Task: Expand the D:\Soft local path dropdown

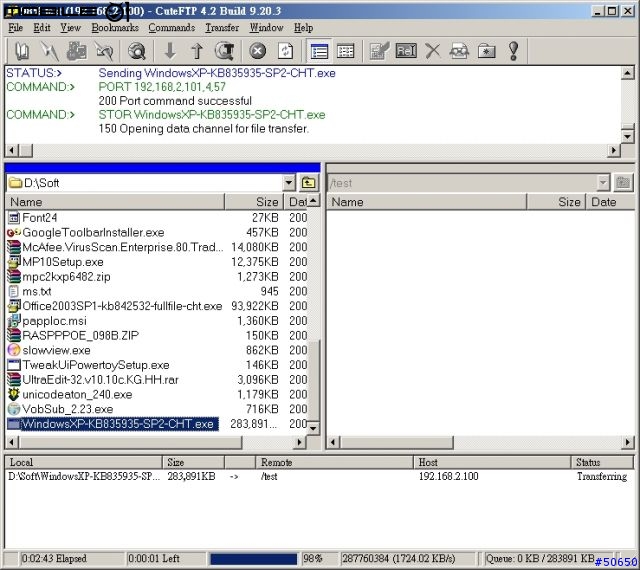Action: [289, 183]
